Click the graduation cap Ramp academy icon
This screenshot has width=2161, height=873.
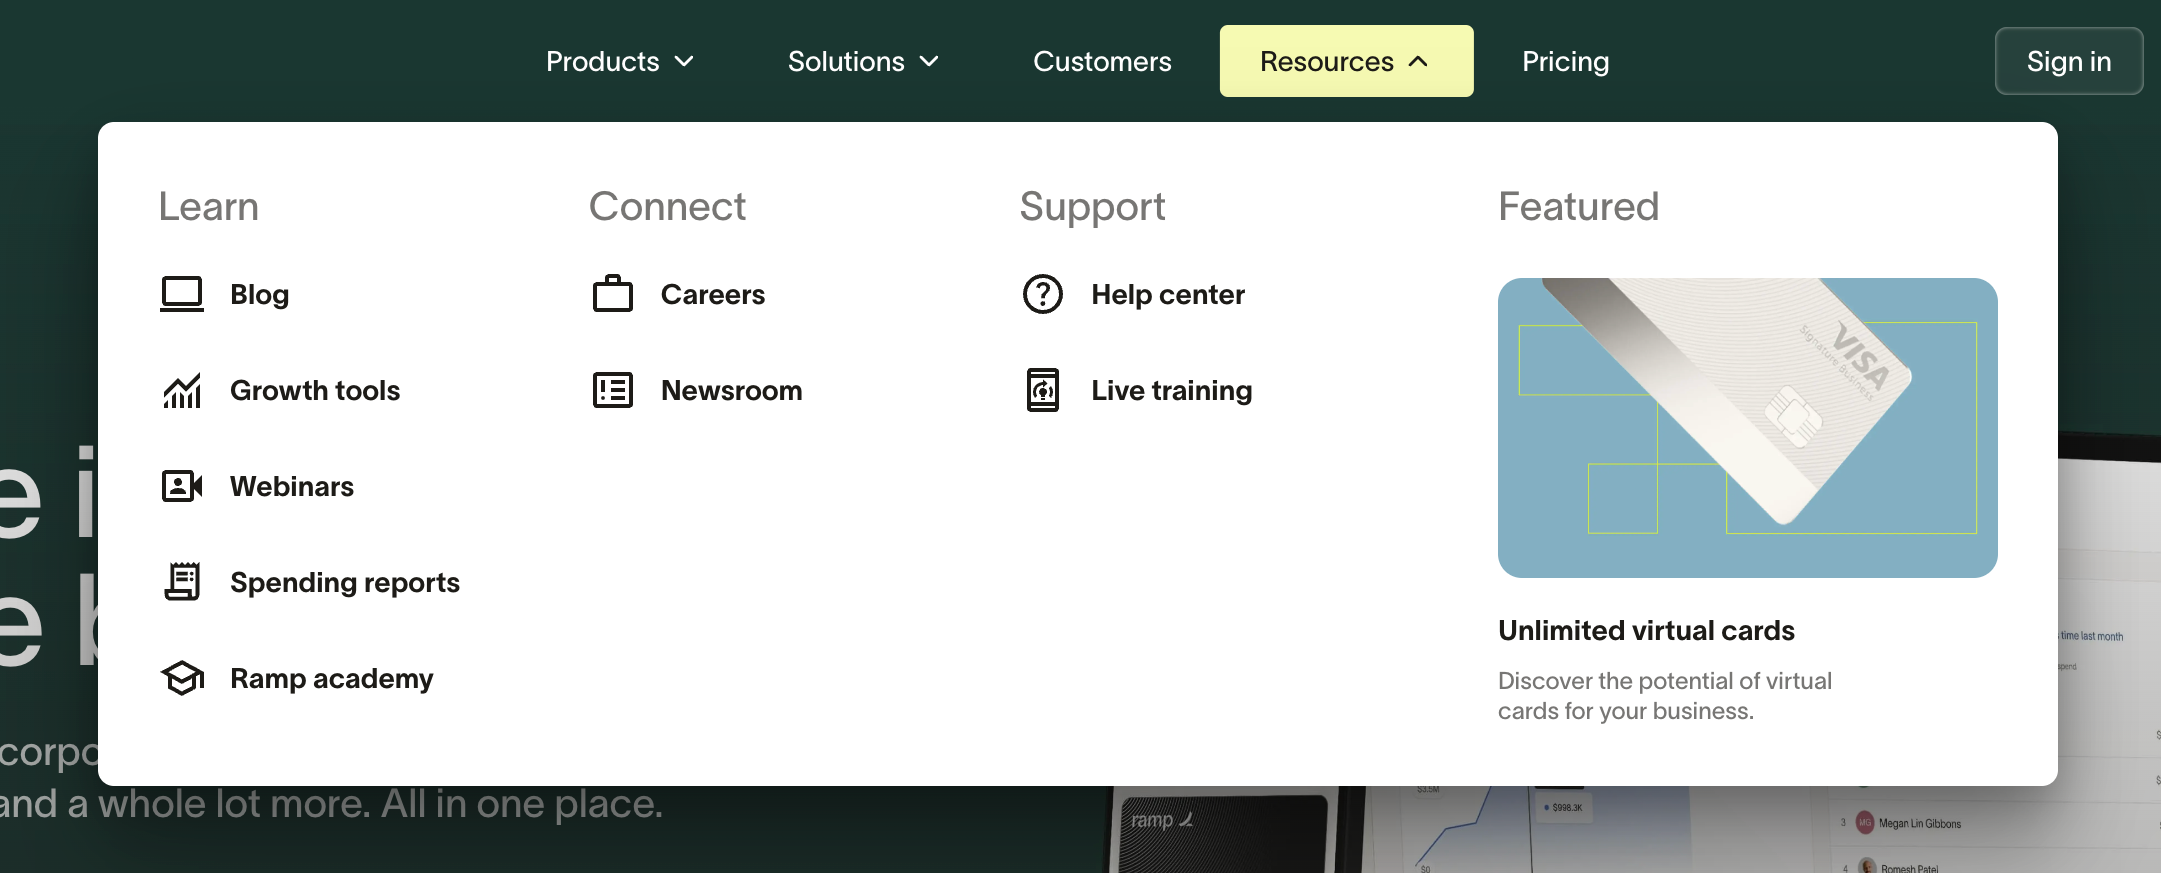coord(182,678)
